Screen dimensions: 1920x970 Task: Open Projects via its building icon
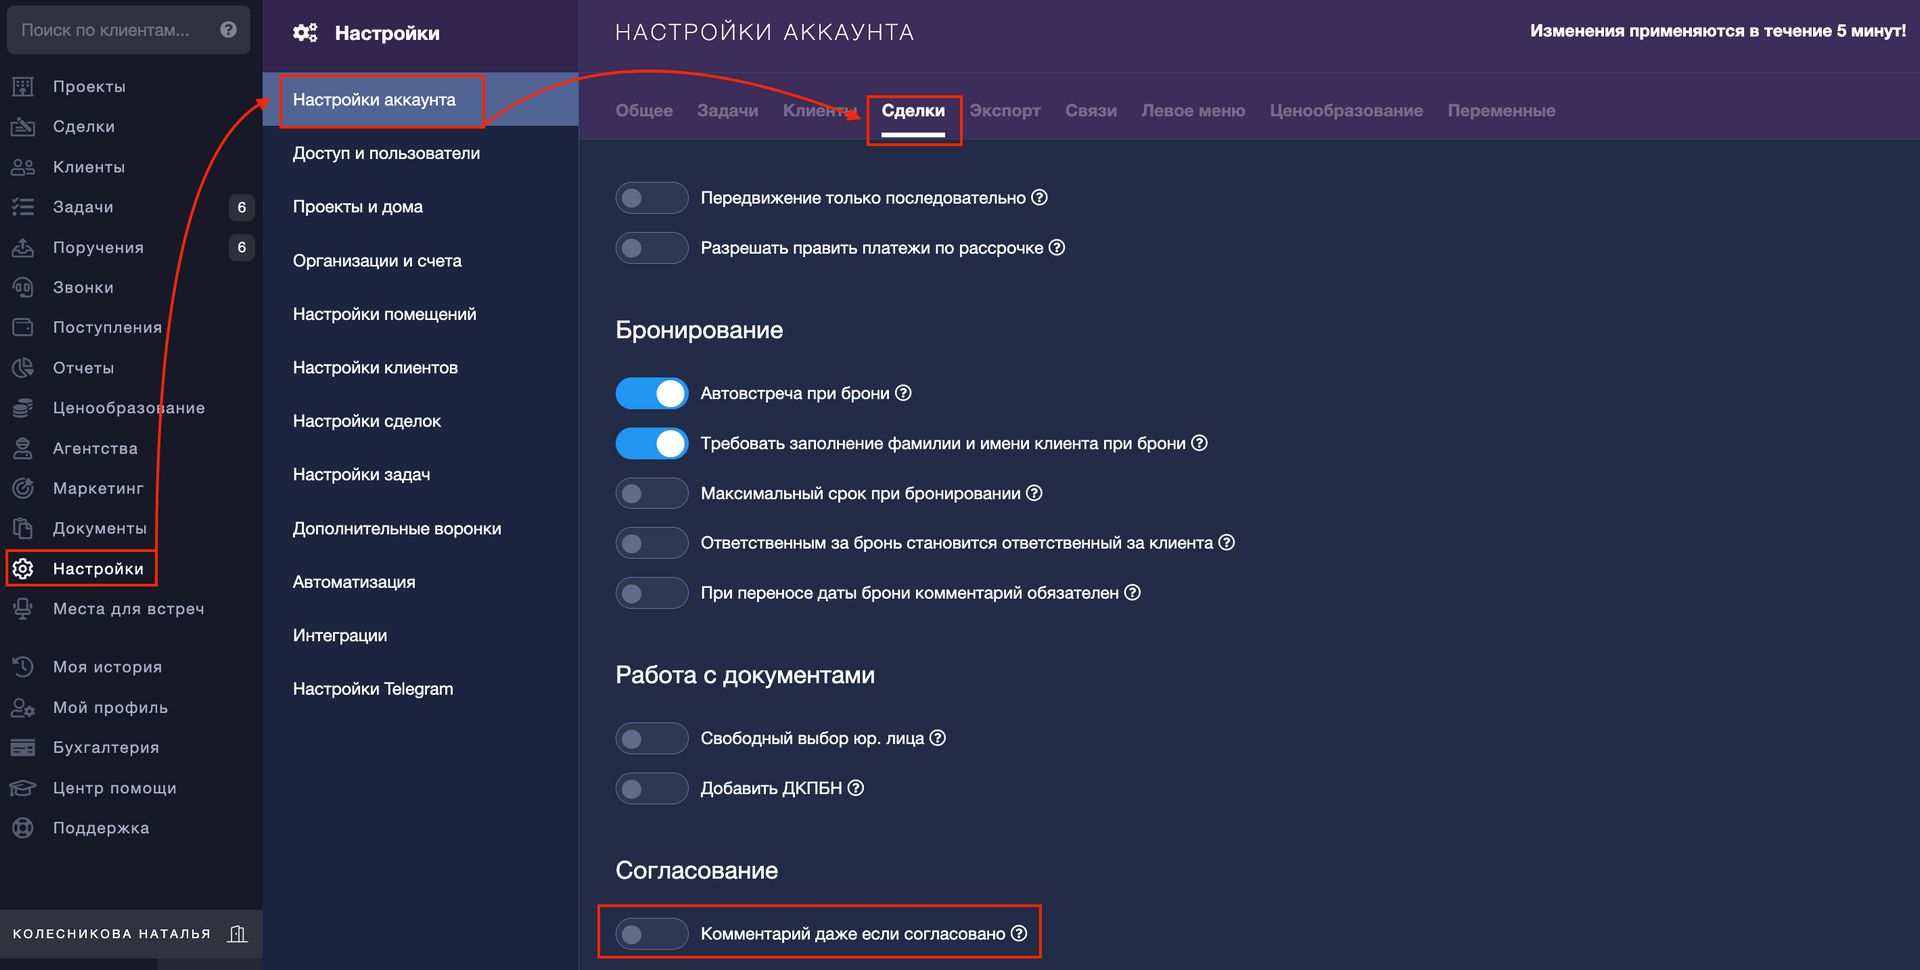coord(23,87)
